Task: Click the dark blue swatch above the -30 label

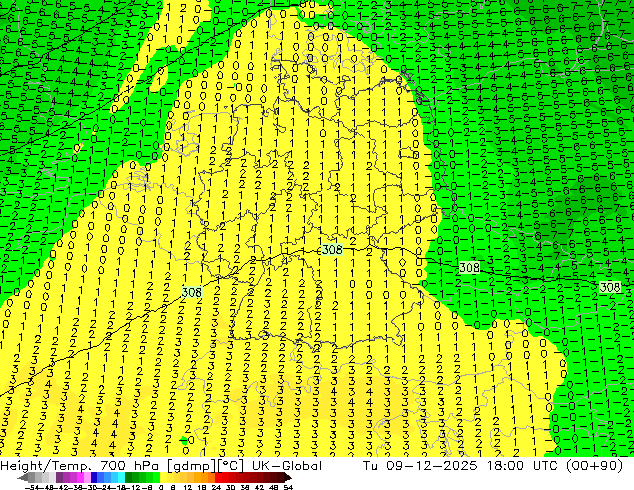Action: pos(94,477)
